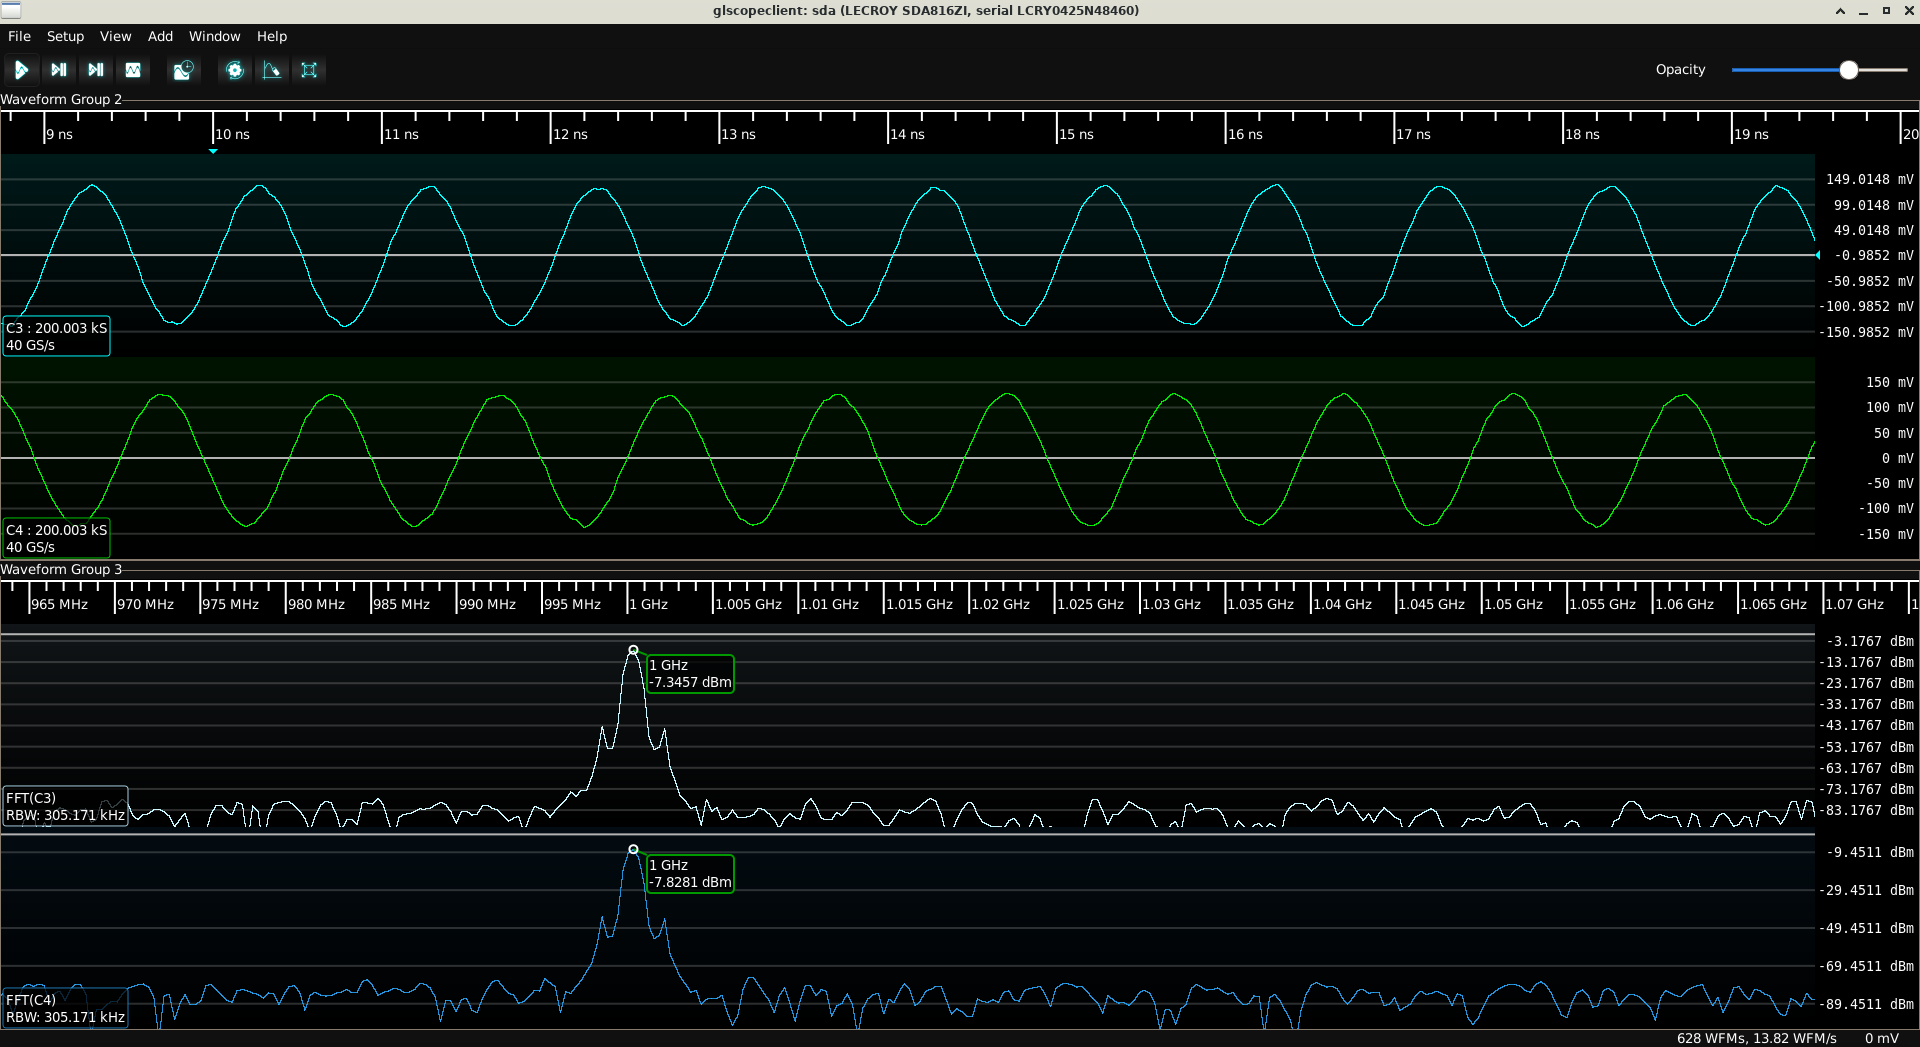
Task: Click the stop acquisition waveform icon
Action: coord(133,70)
